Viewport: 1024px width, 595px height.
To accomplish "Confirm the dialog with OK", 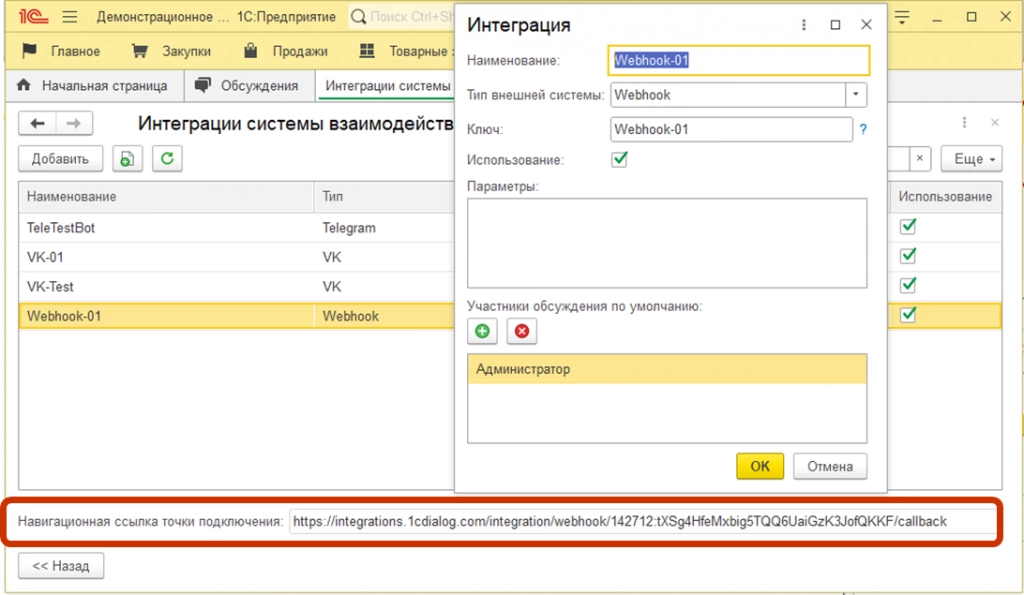I will pos(760,466).
